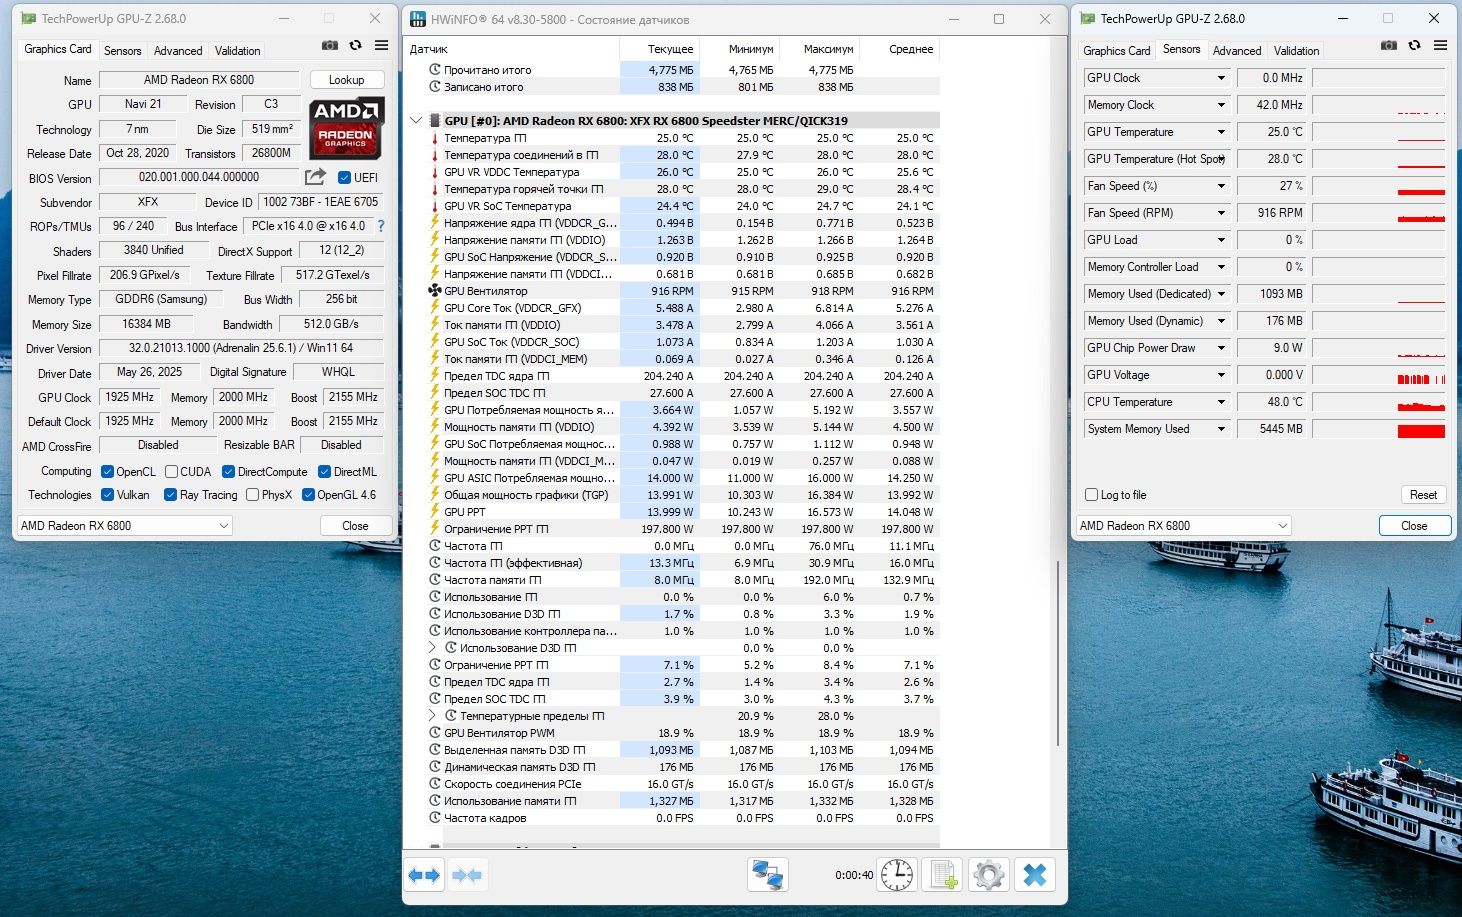Open HWiNFO settings gear icon
This screenshot has height=917, width=1462.
click(989, 875)
